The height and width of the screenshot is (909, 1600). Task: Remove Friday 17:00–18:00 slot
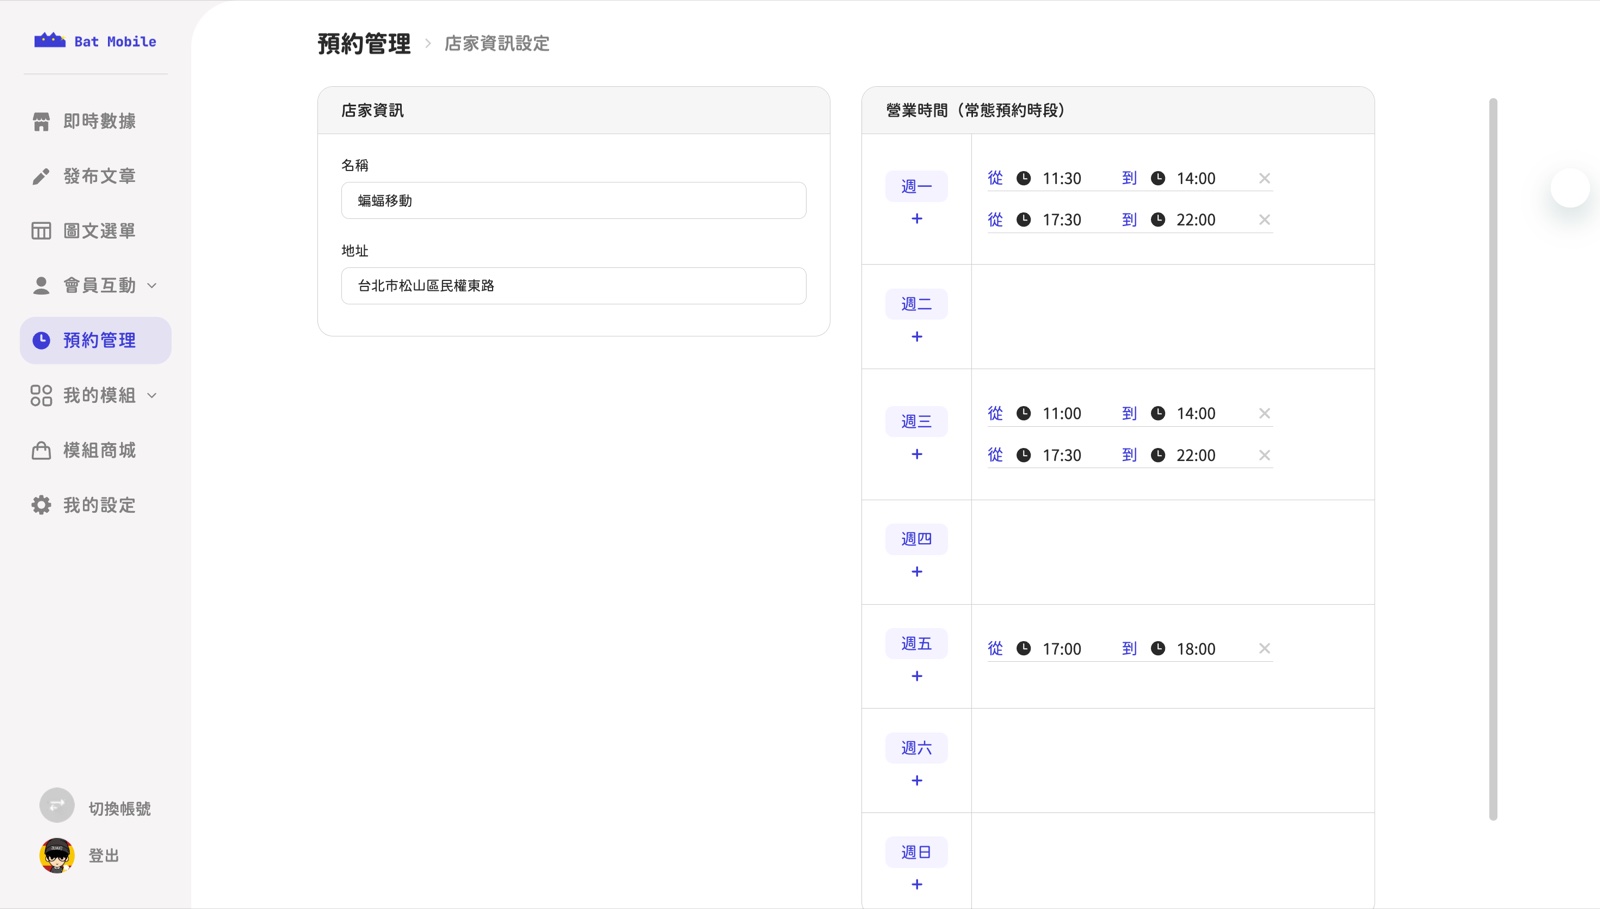[1265, 649]
